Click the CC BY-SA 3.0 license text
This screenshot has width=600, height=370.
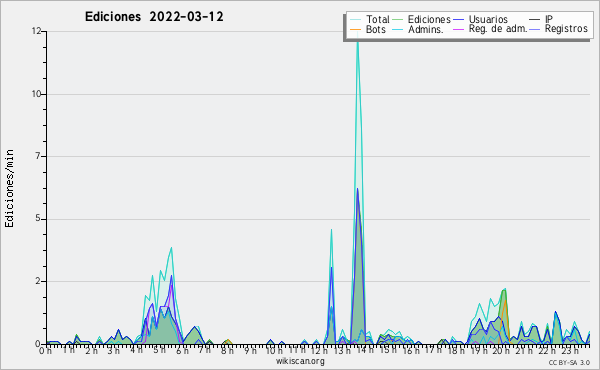click(569, 363)
